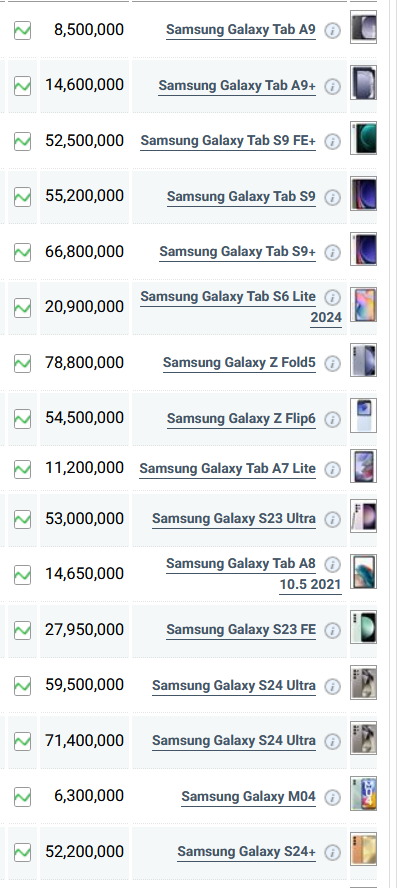Open Samsung Galaxy Tab S9 FE+ link

[228, 140]
